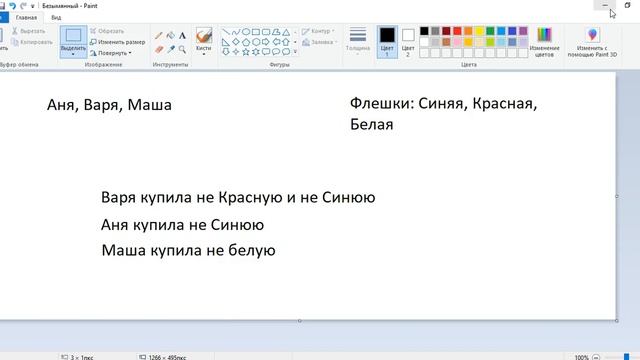
Task: Choose the isosceles Triangle shape
Action: click(286, 32)
